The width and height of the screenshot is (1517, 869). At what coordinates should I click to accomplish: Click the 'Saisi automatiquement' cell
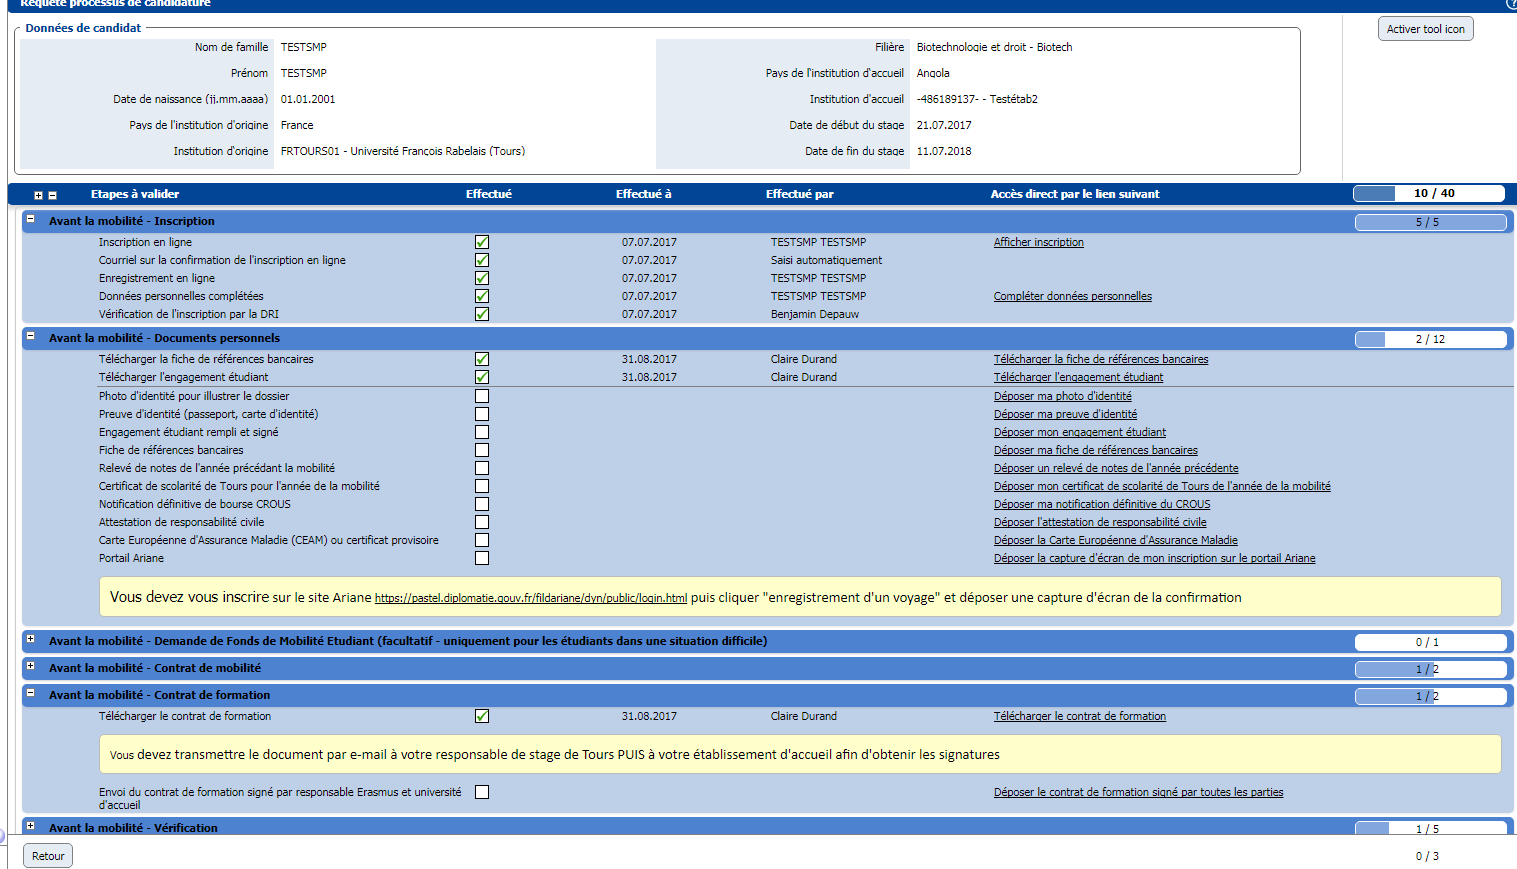(x=826, y=260)
